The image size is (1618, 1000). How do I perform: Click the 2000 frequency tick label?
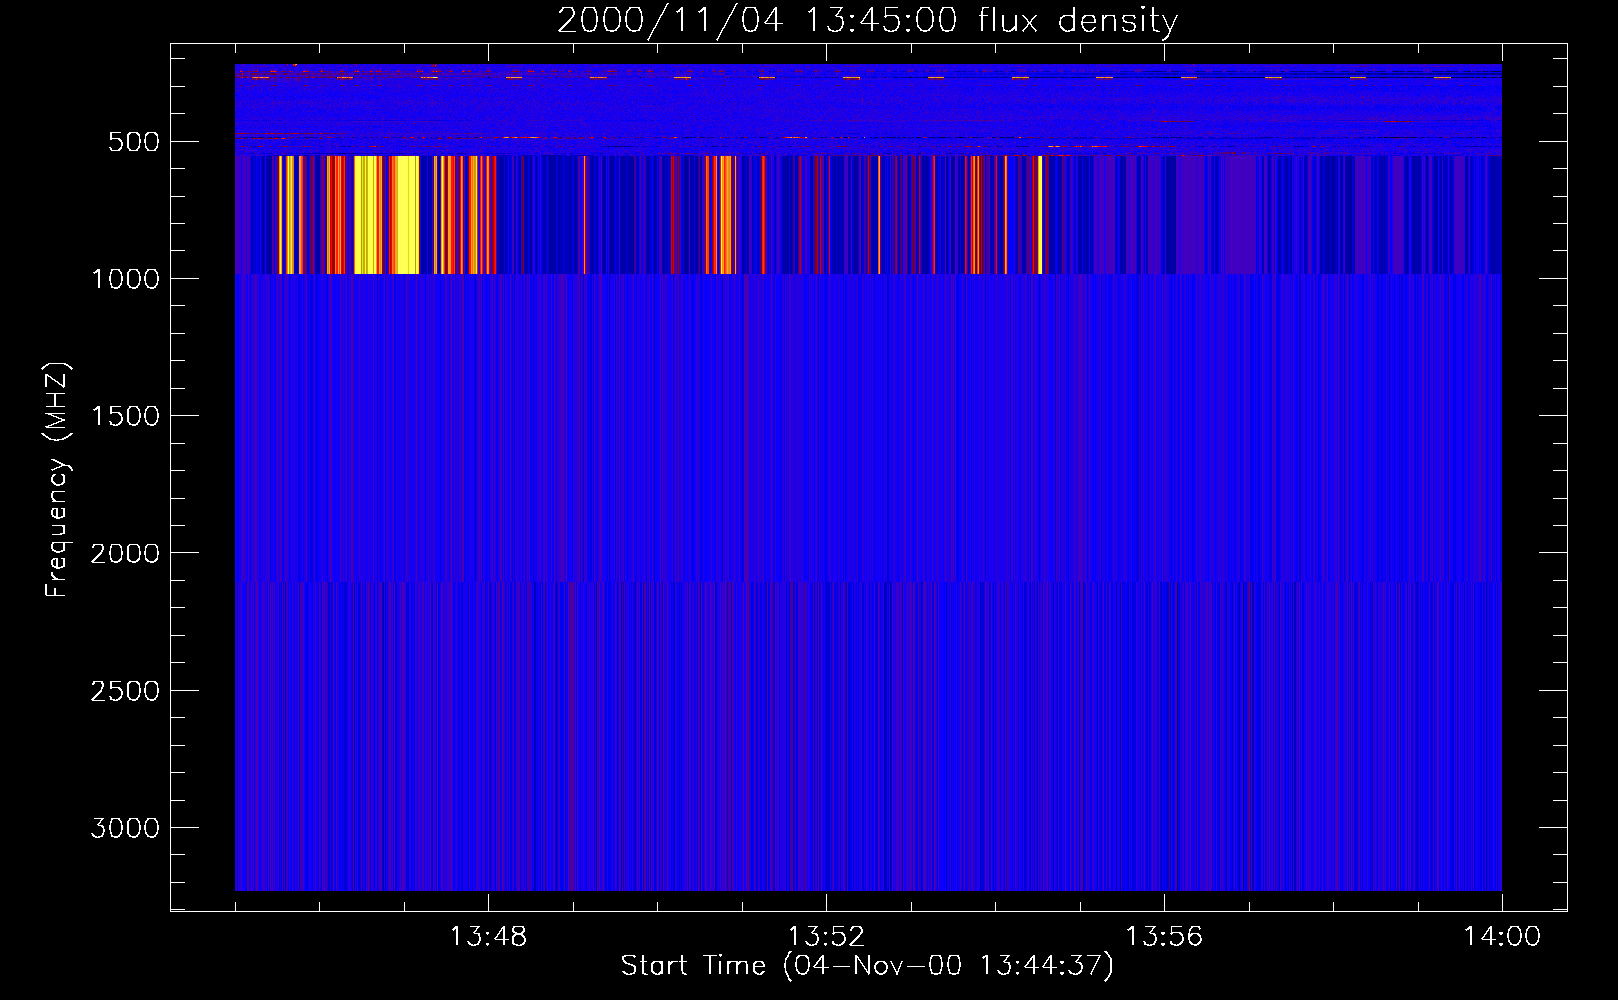(x=125, y=554)
